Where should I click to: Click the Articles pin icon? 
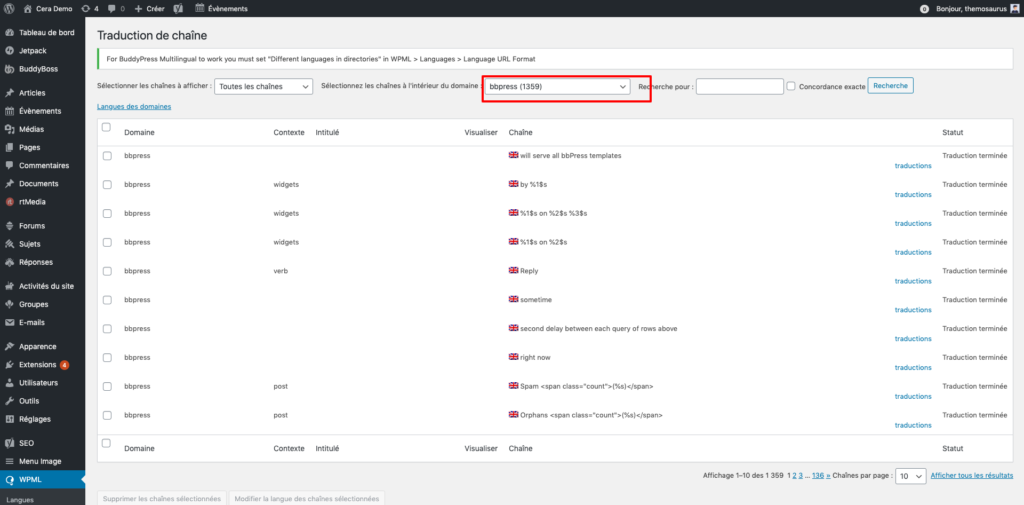9,93
